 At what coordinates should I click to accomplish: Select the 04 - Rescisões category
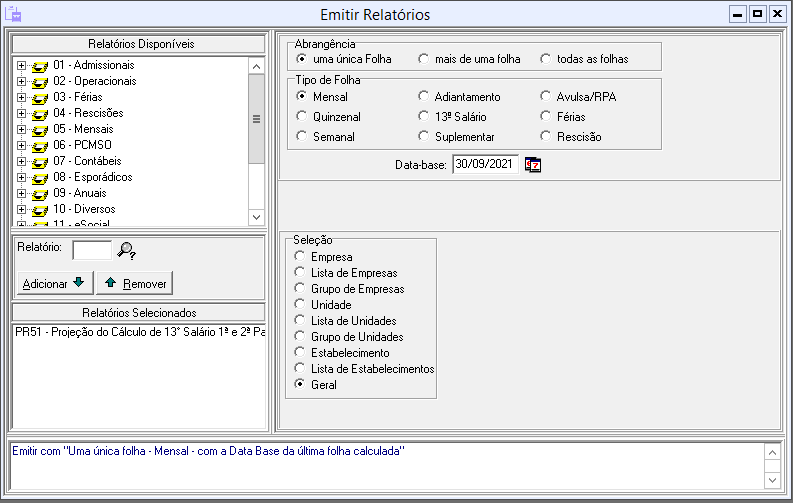87,113
